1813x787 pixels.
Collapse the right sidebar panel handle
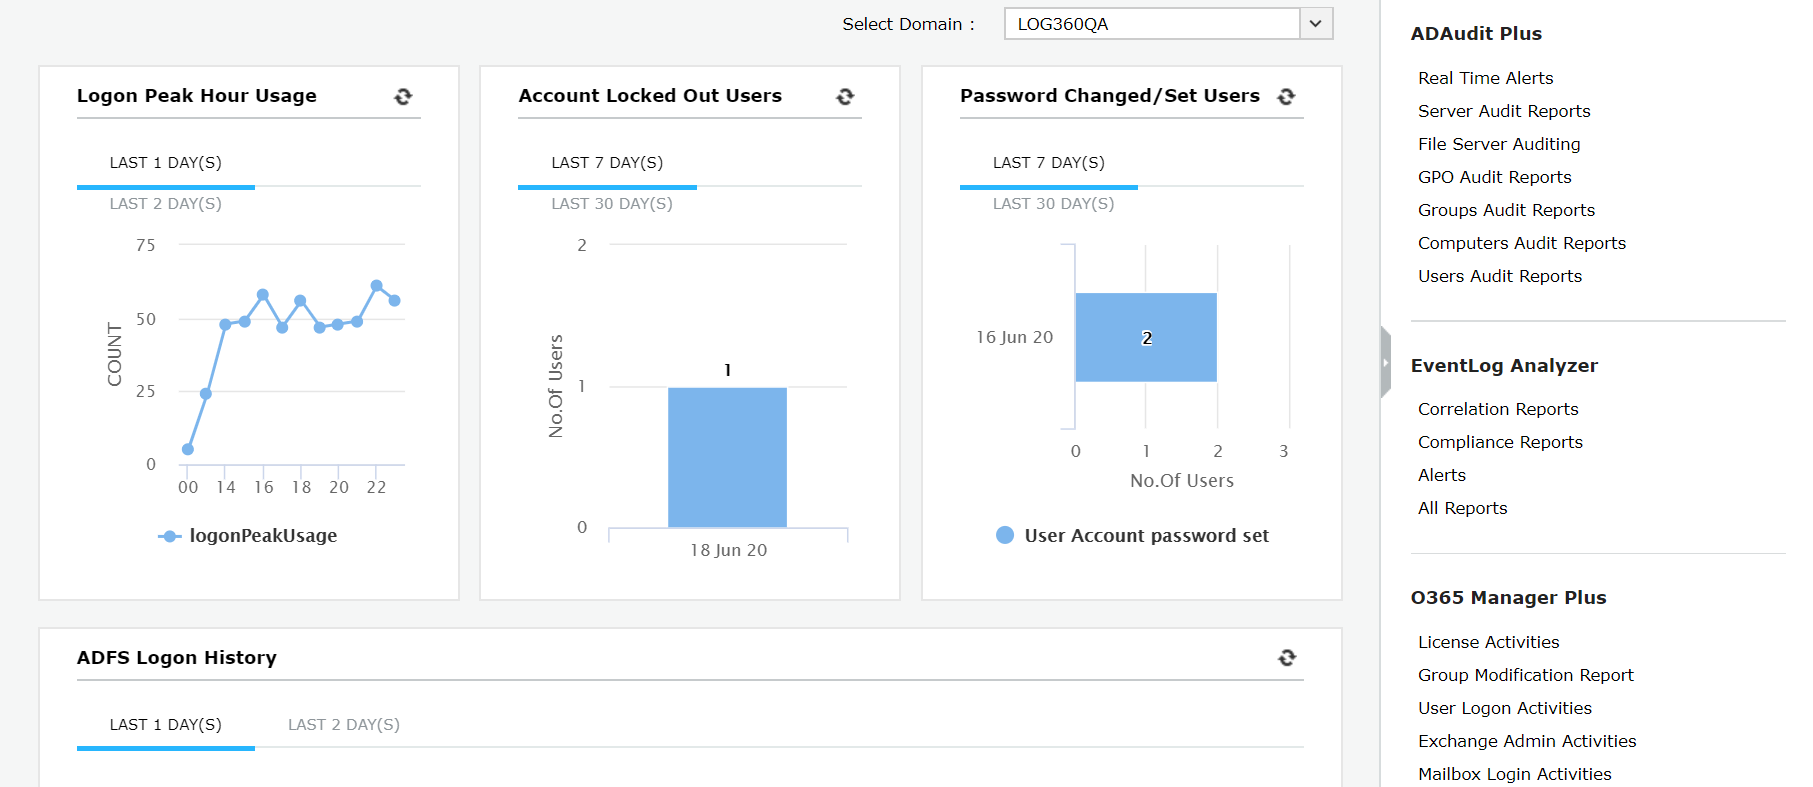[x=1385, y=362]
